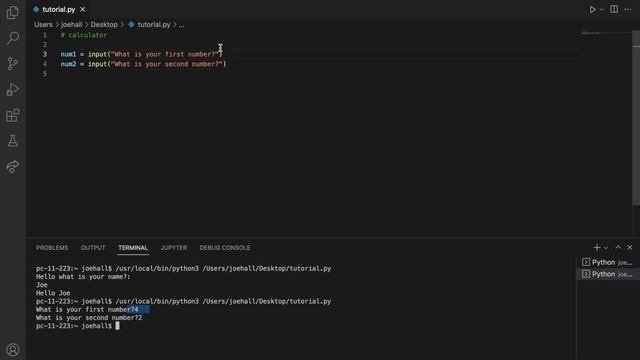Click line number 5 in gutter

click(x=45, y=73)
